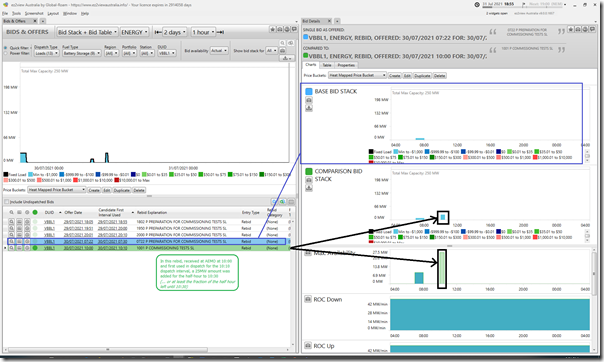
Task: Open the Bid Stack + Bid Table dropdown
Action: coord(87,32)
